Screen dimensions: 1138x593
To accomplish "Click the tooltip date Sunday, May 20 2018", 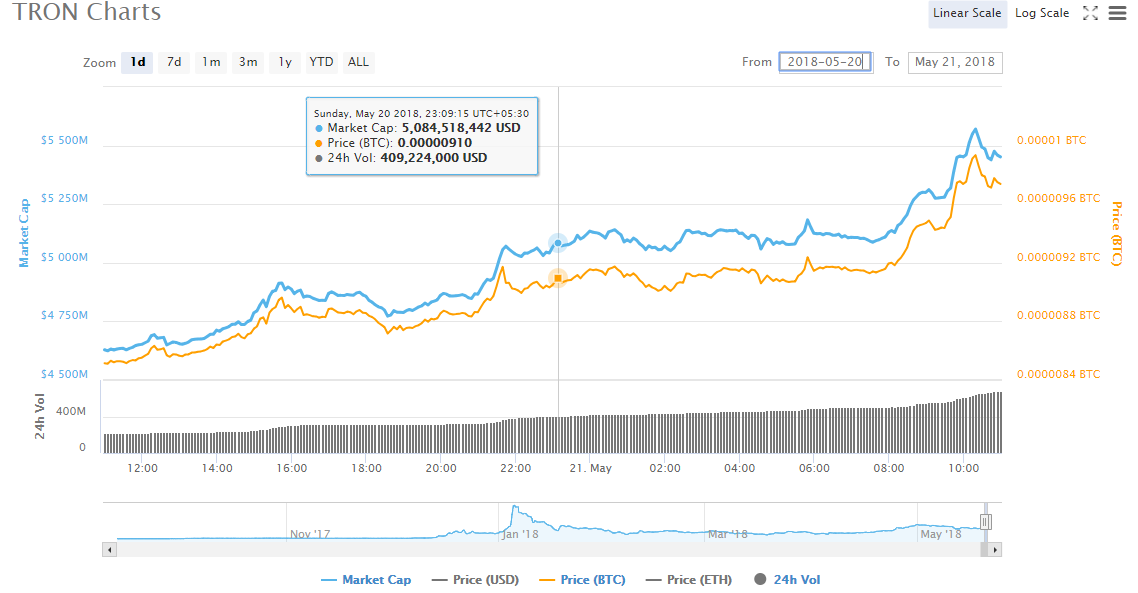I will tap(367, 114).
